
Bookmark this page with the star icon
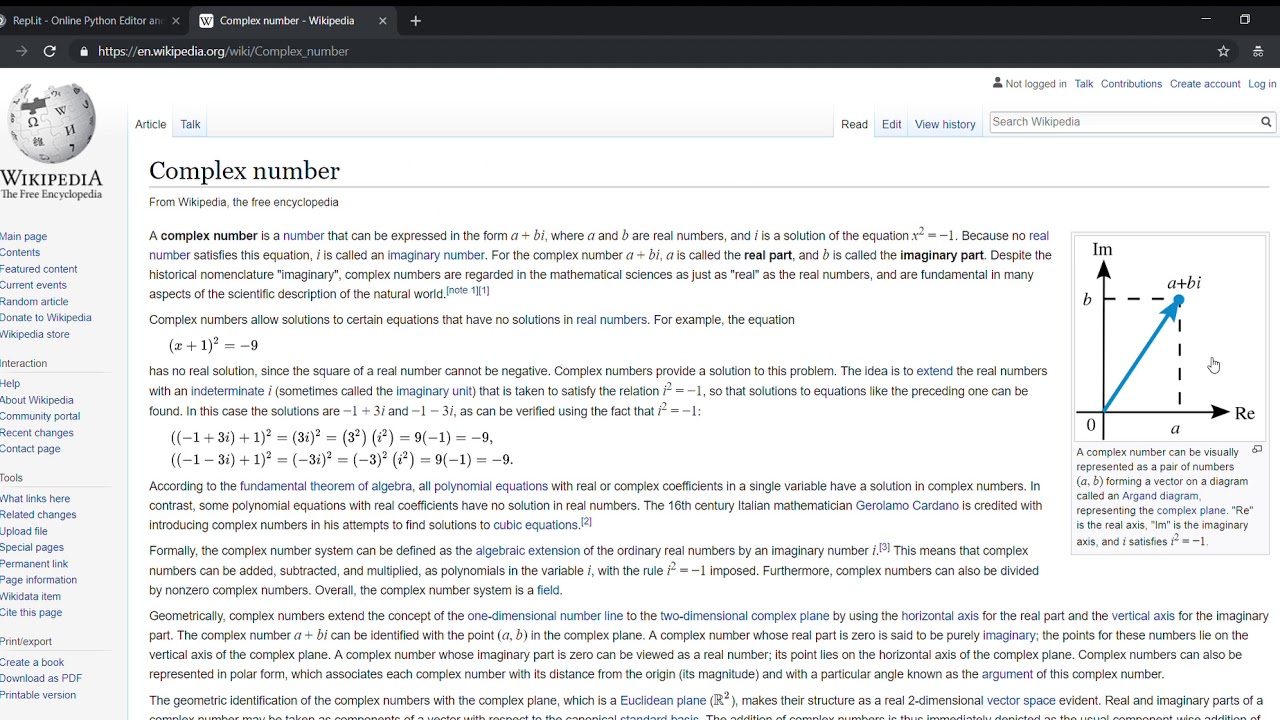point(1223,51)
